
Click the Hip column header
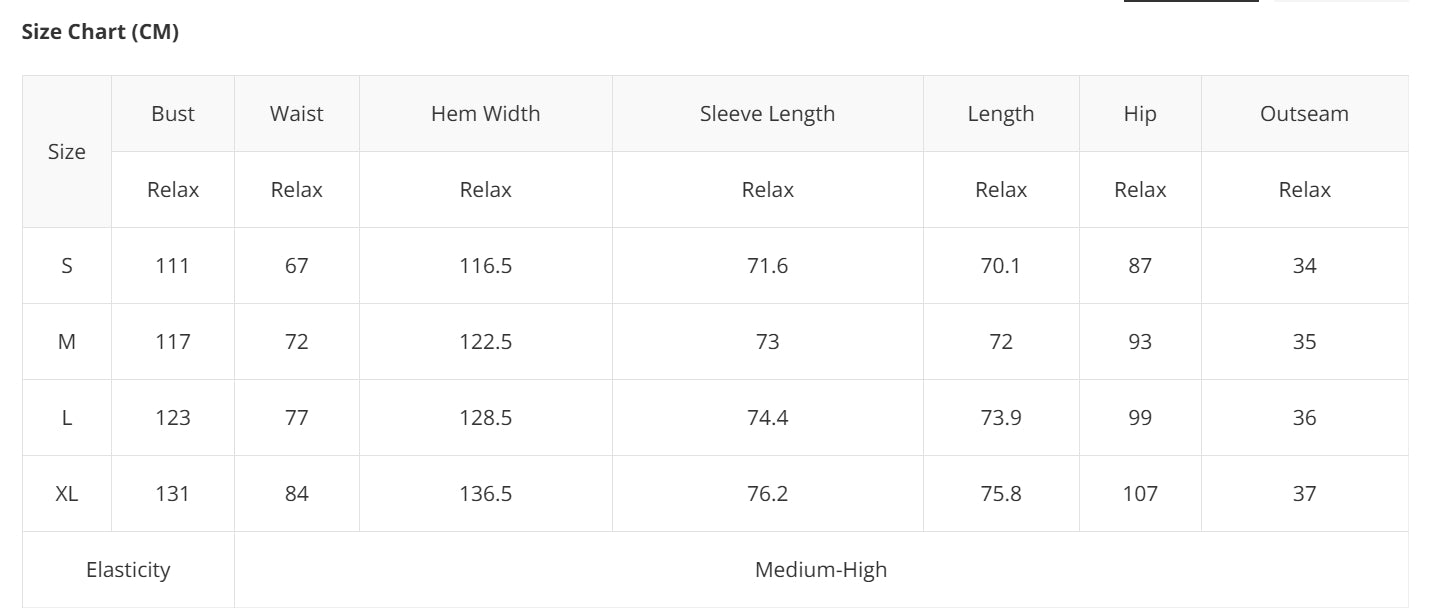pos(1140,114)
